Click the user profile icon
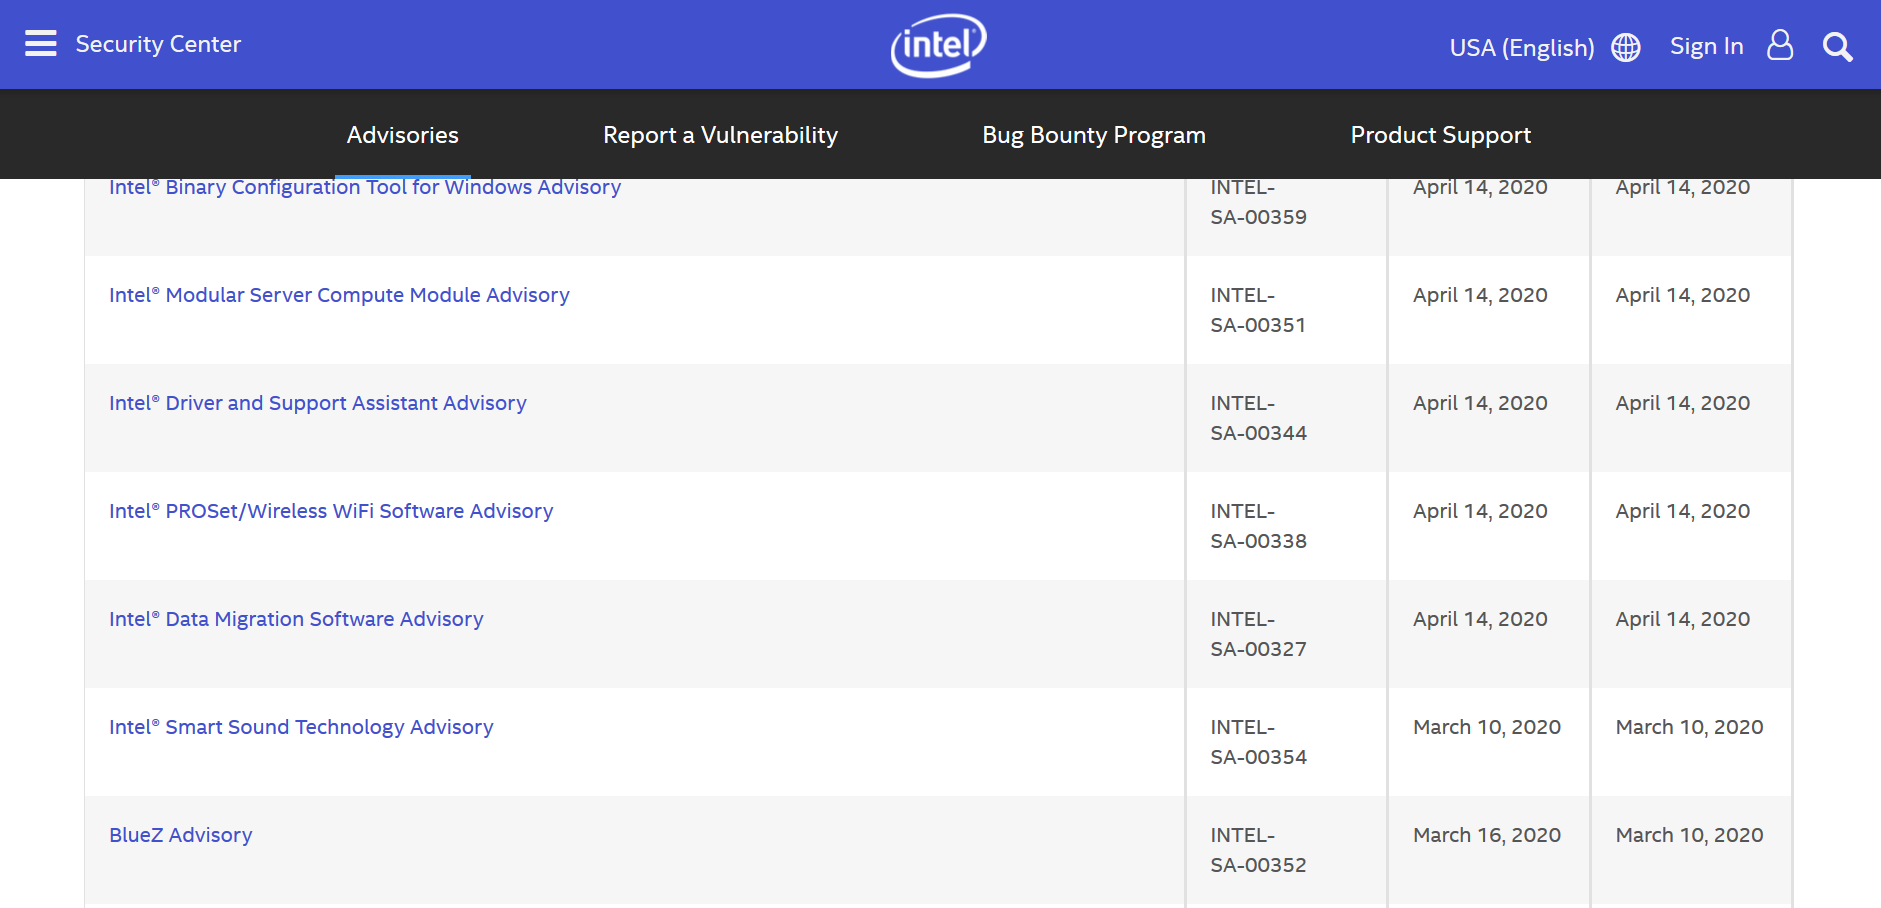The image size is (1881, 908). pos(1780,45)
